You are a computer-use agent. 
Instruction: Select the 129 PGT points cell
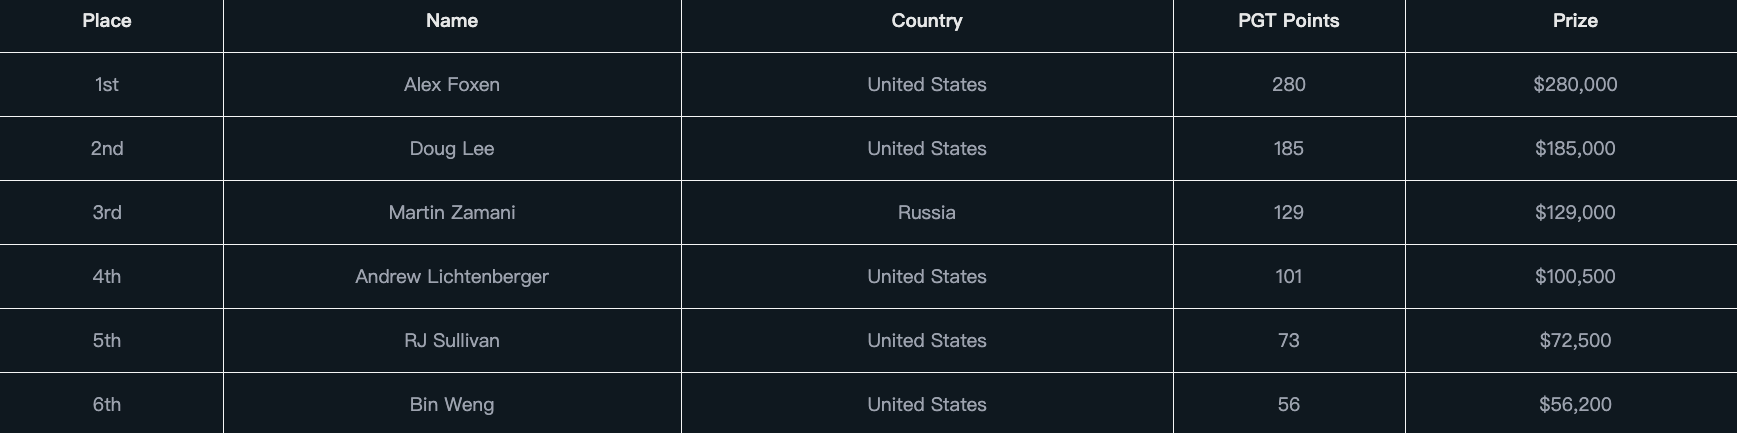point(1288,213)
